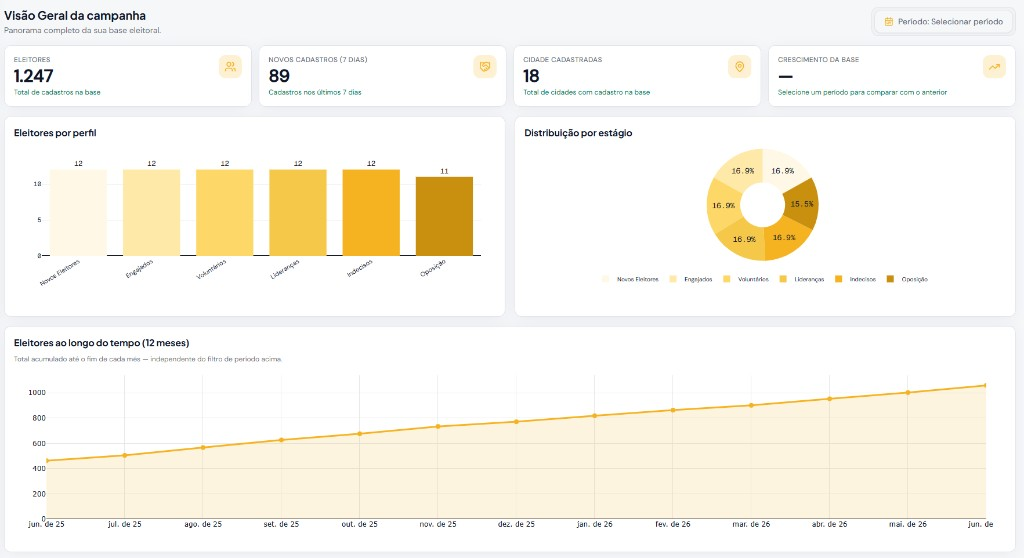Image resolution: width=1024 pixels, height=558 pixels.
Task: Click the Eleitores total value 1.247
Action: pyautogui.click(x=33, y=76)
